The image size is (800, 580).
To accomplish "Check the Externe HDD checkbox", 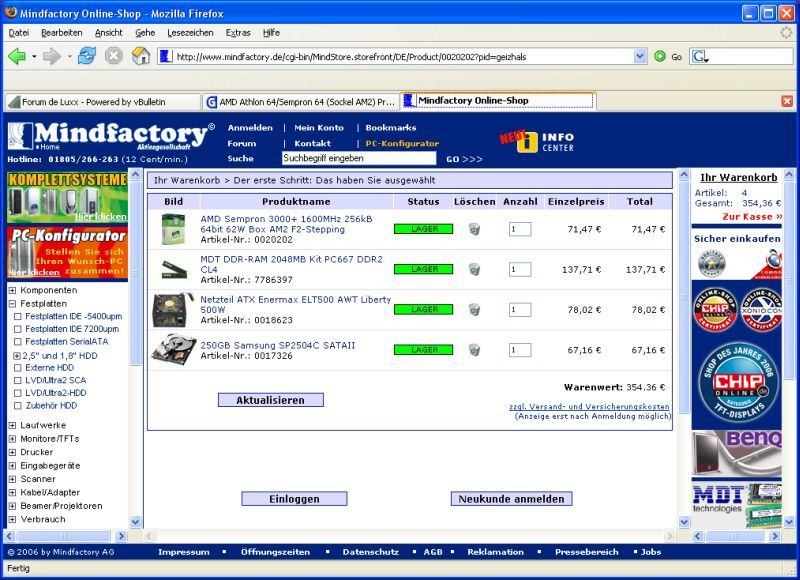I will tap(18, 368).
